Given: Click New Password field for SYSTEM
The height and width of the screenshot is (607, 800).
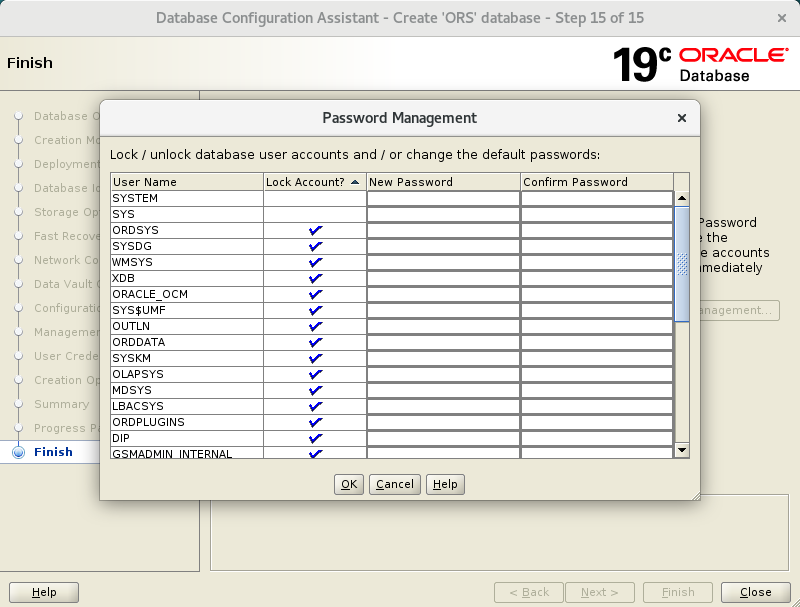Looking at the screenshot, I should 443,198.
